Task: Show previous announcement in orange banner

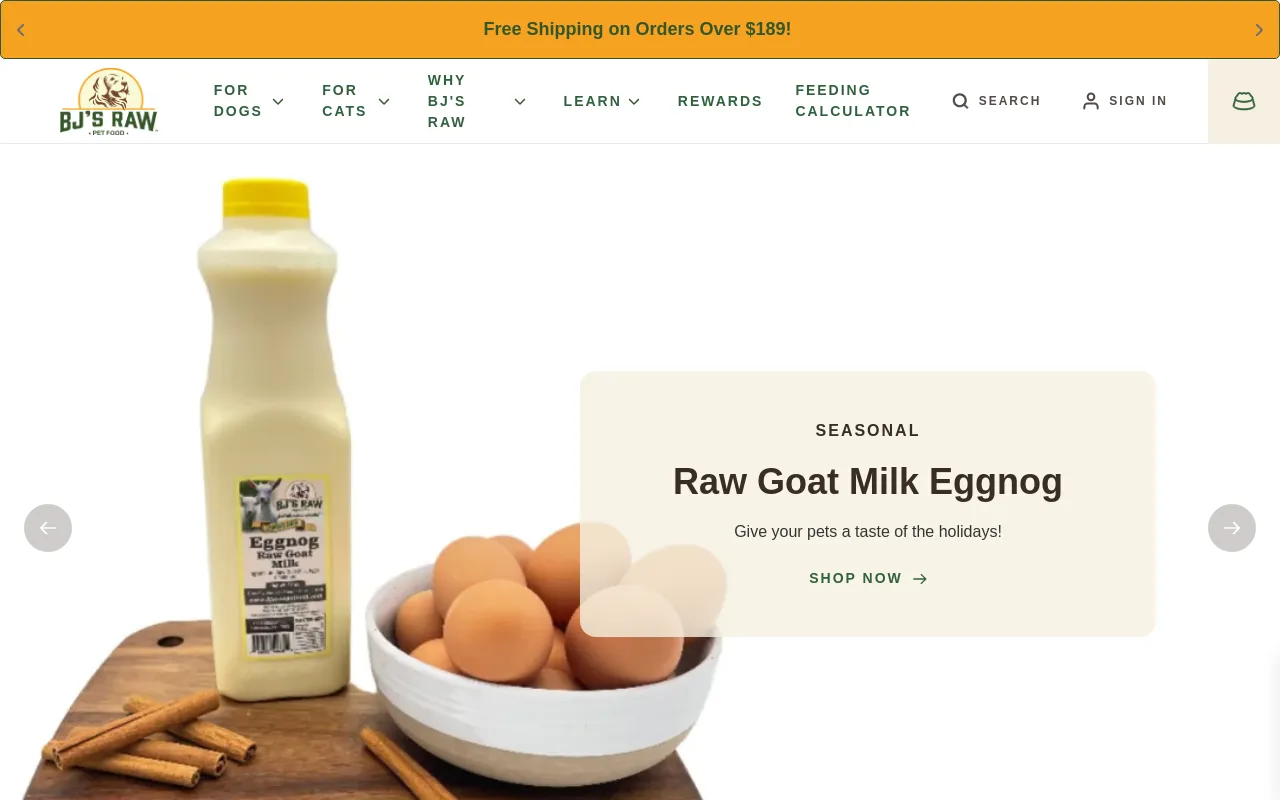Action: pyautogui.click(x=21, y=30)
